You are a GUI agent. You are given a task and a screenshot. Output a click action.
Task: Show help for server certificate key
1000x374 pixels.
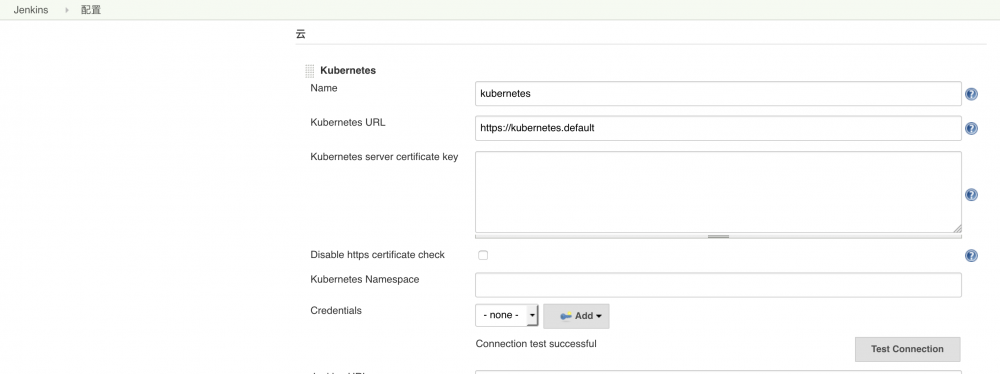[971, 195]
